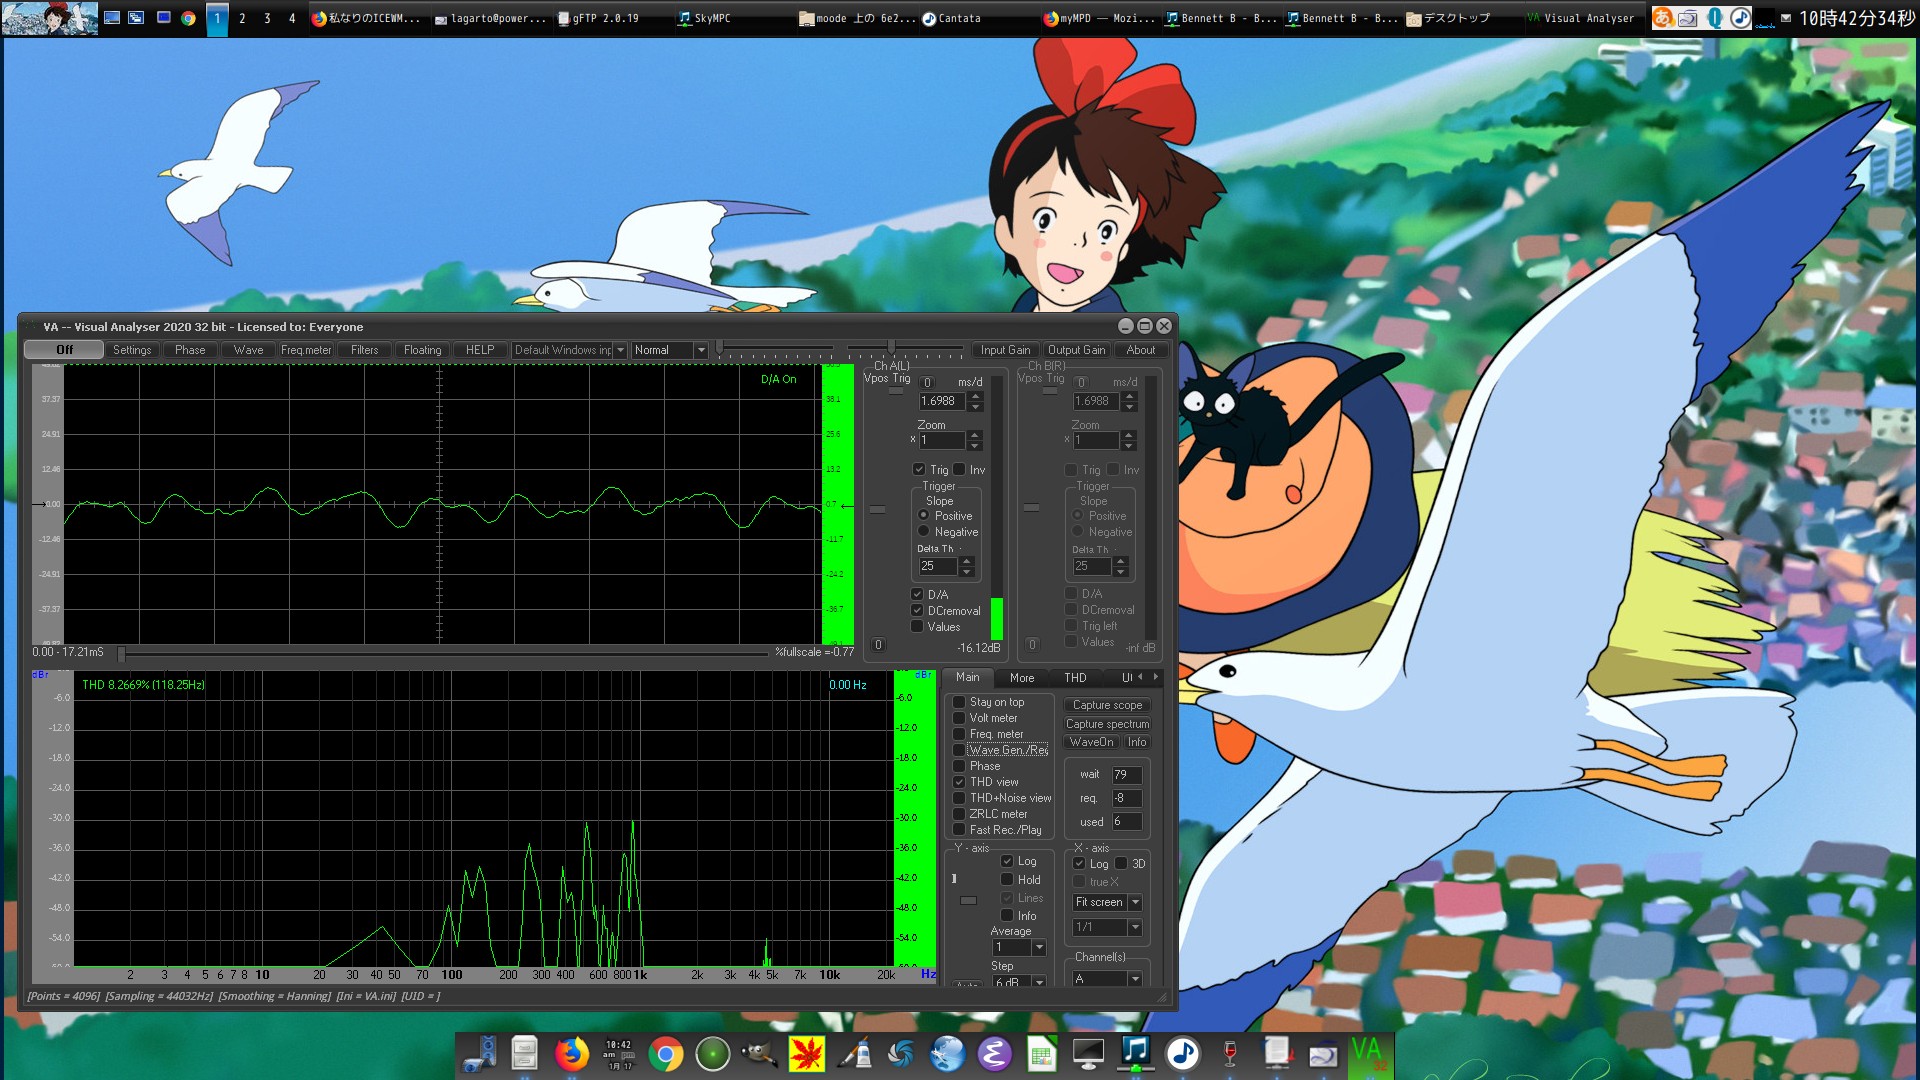
Task: Switch to the THD tab
Action: coord(1075,678)
